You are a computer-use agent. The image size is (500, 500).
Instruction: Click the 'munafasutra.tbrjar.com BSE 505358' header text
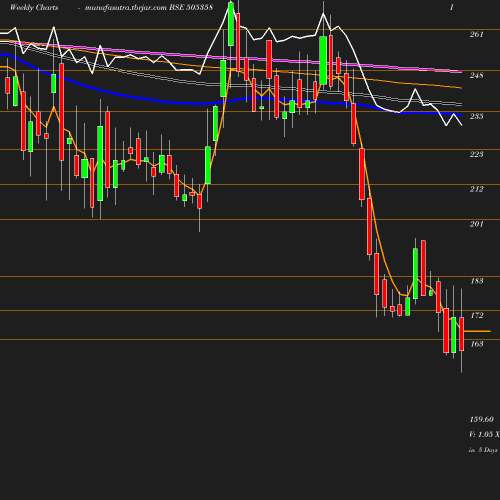[x=149, y=8]
